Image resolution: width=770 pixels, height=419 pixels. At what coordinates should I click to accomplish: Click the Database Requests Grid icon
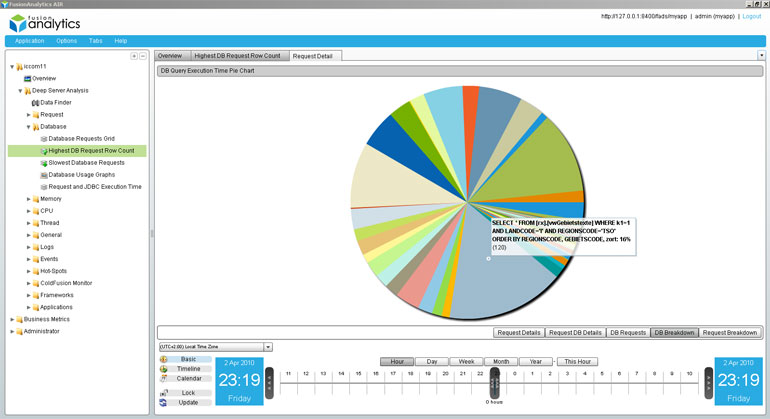44,139
